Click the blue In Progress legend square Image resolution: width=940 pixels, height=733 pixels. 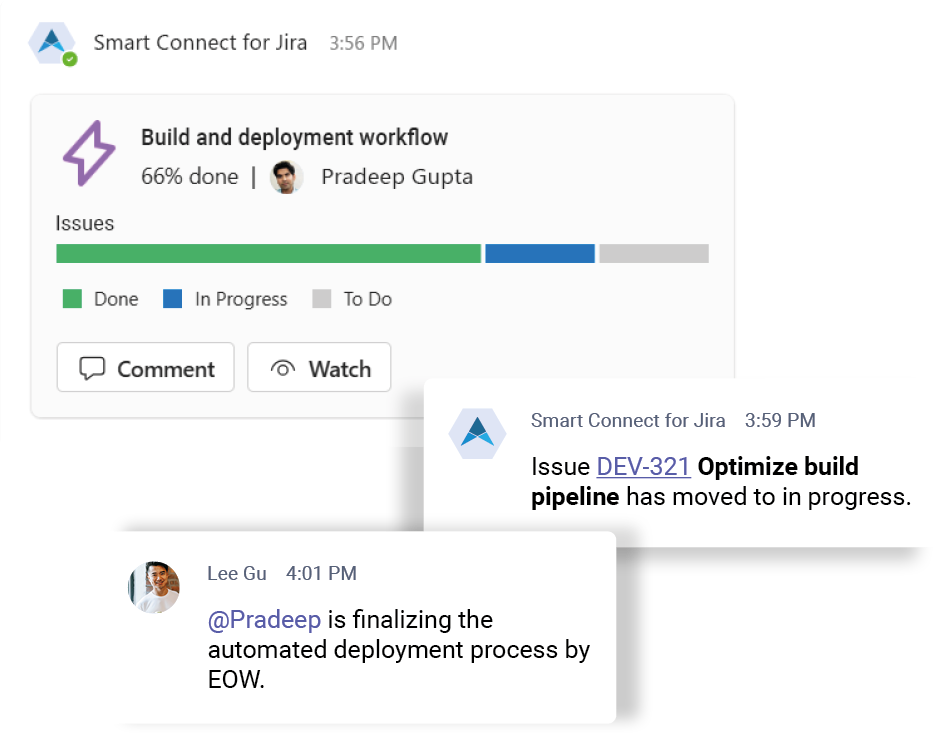[x=170, y=299]
